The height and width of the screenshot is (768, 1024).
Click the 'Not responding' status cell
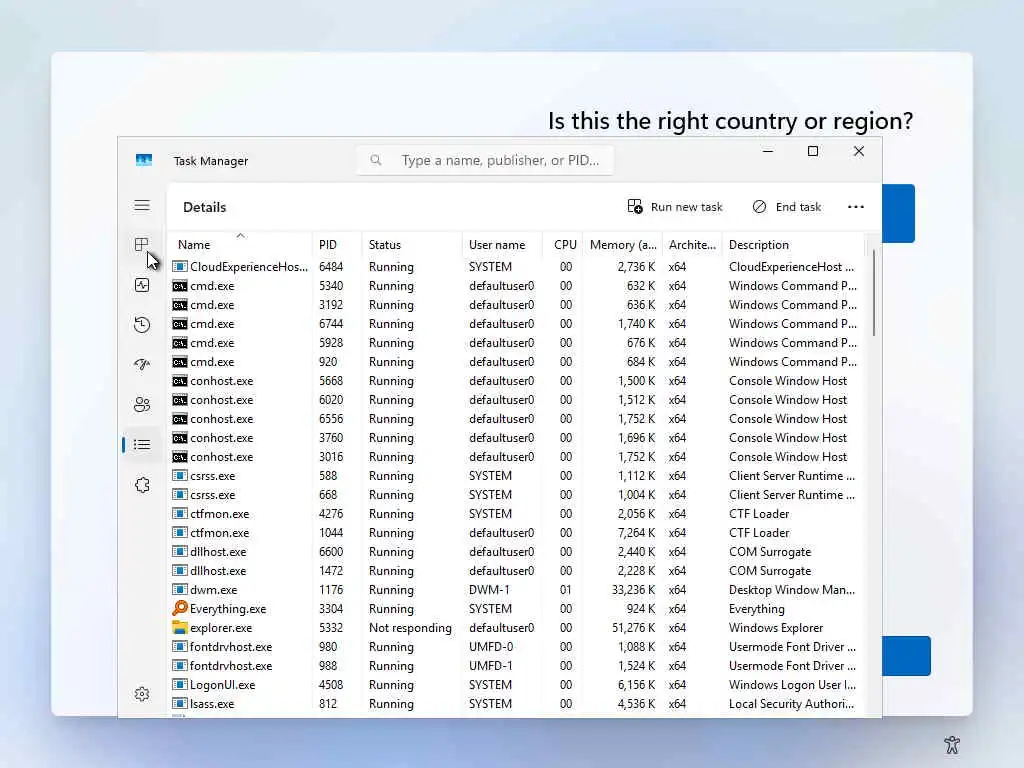pos(410,628)
